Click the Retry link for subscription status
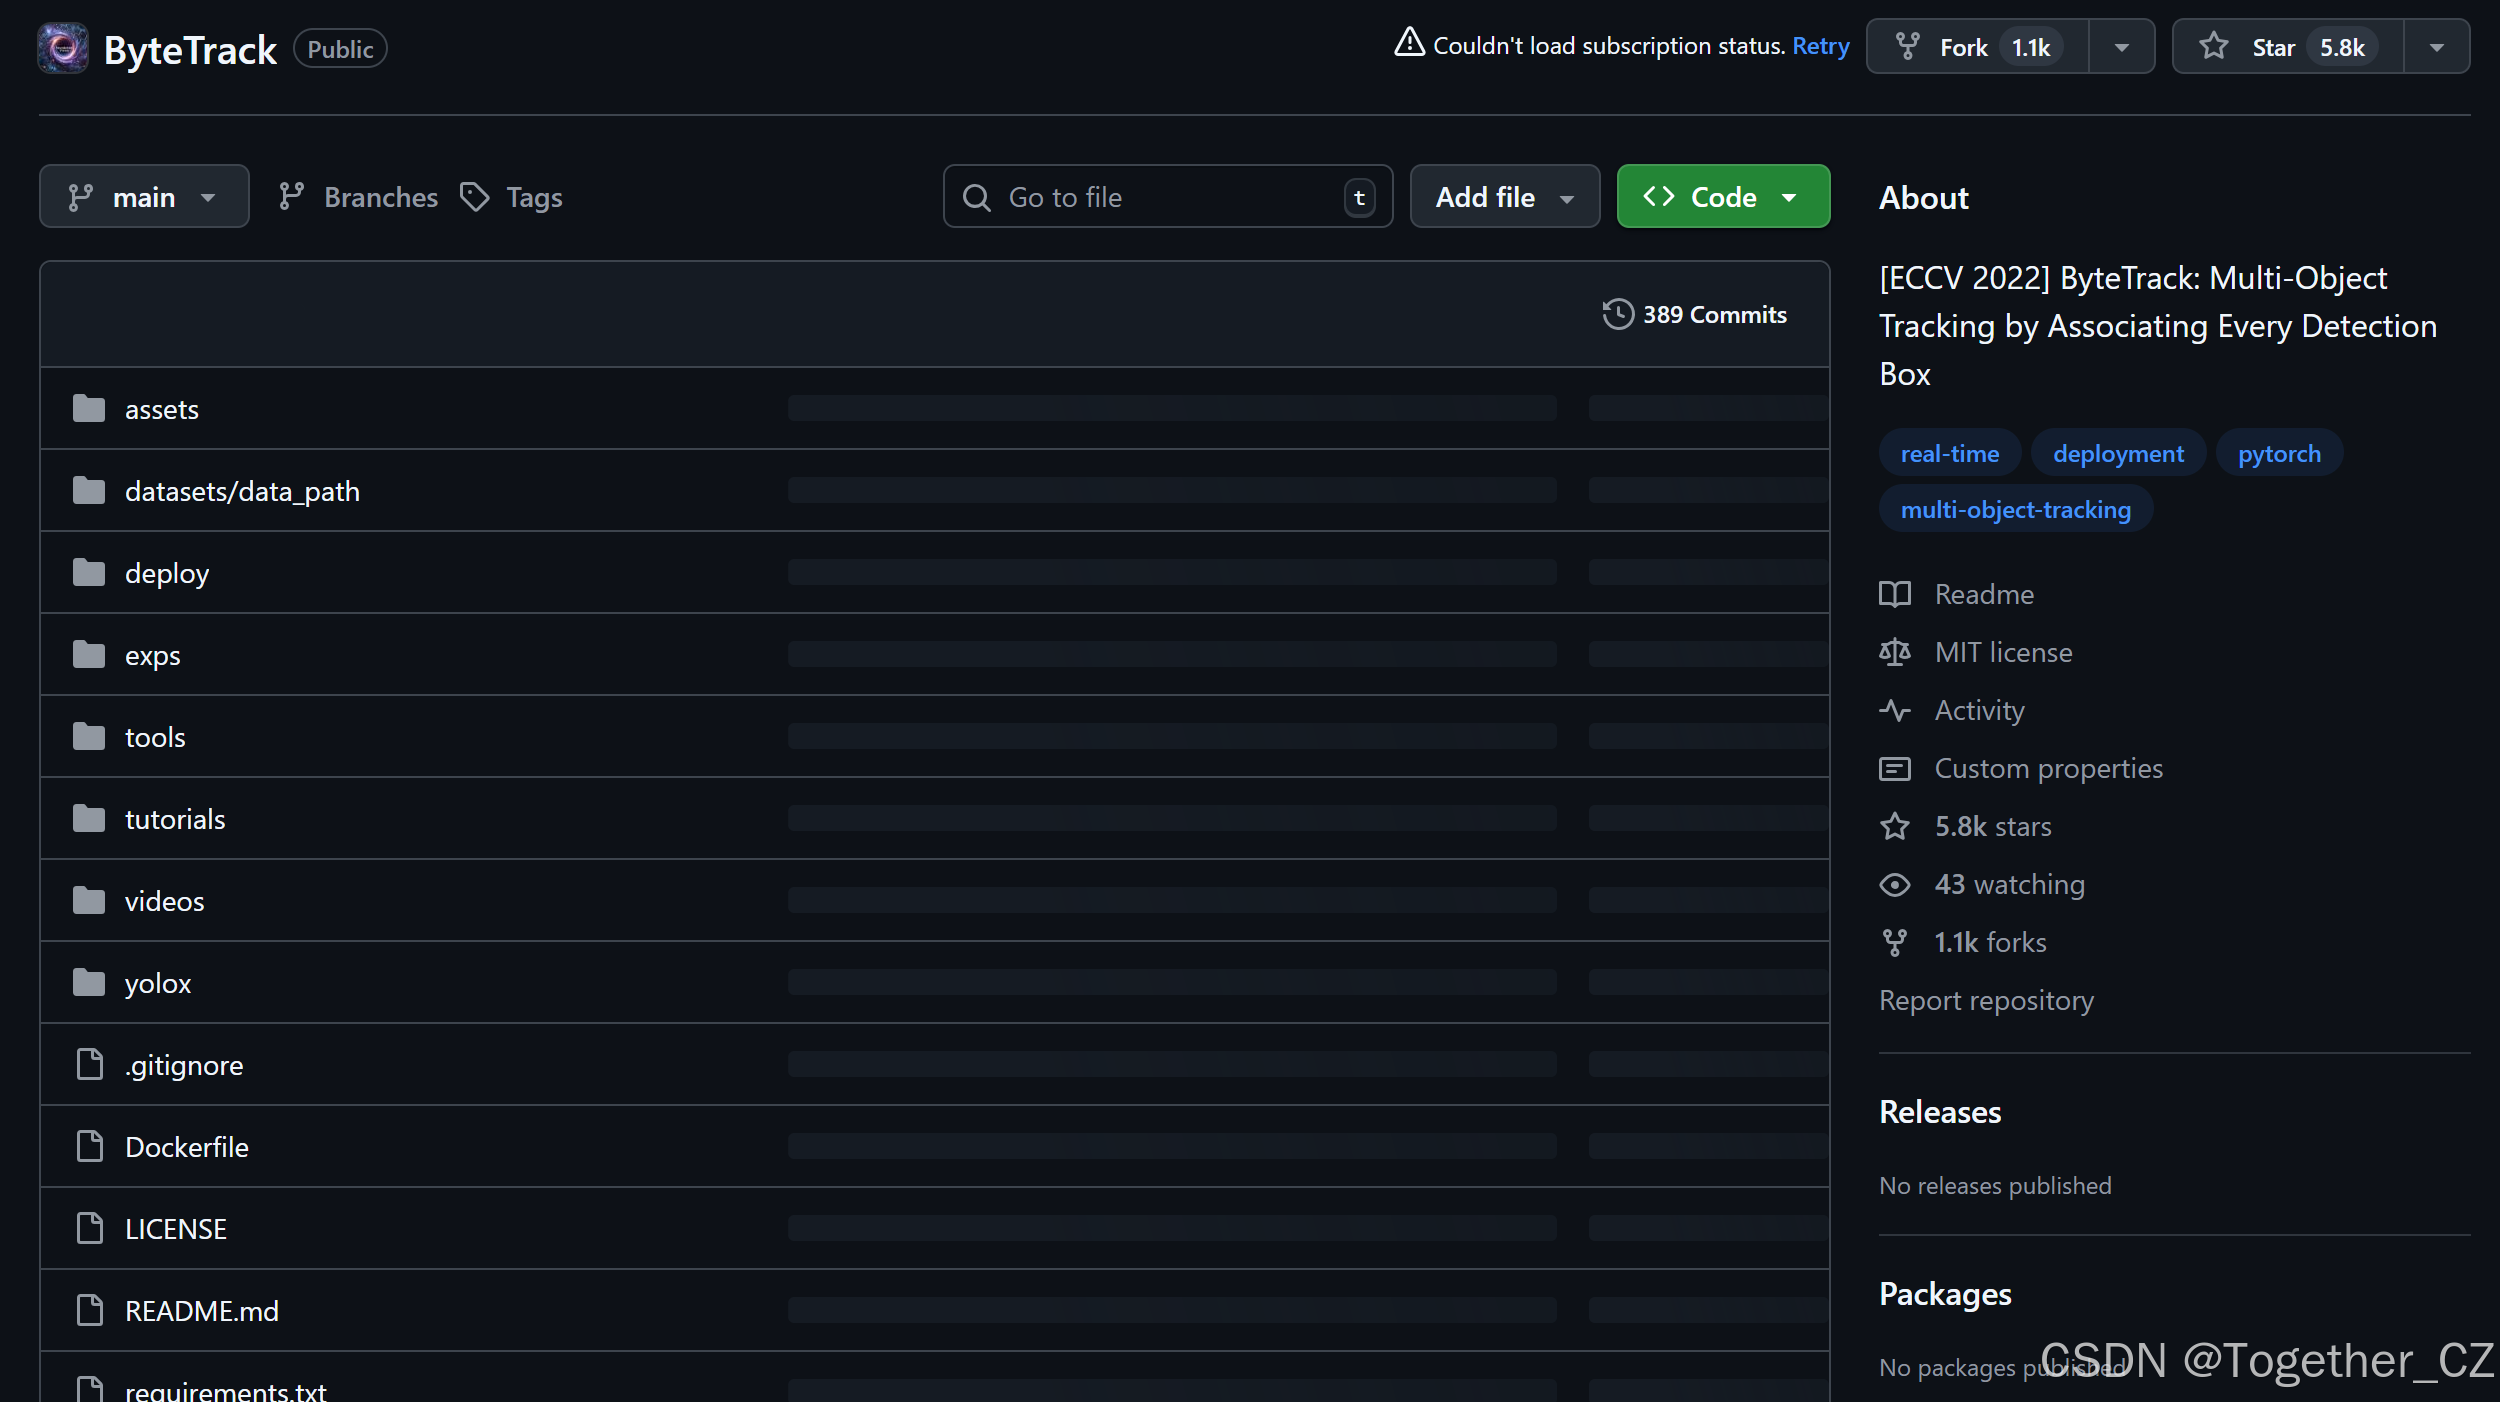This screenshot has height=1402, width=2500. point(1820,46)
